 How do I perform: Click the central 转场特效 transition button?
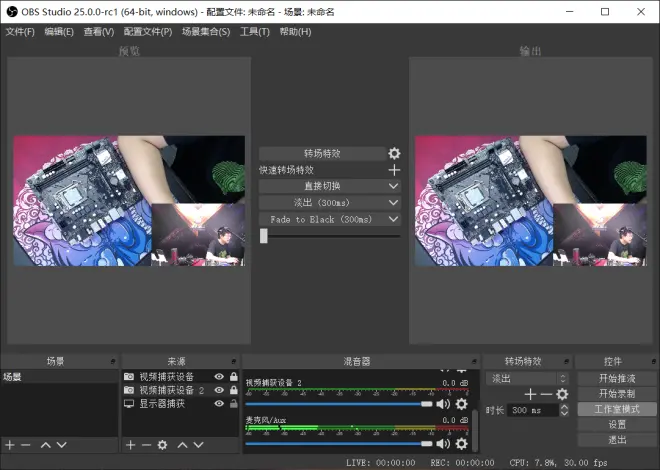(x=322, y=154)
